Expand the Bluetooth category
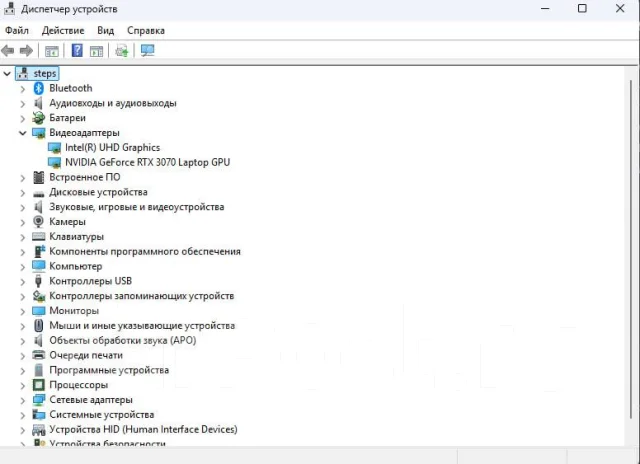The image size is (640, 464). [23, 89]
